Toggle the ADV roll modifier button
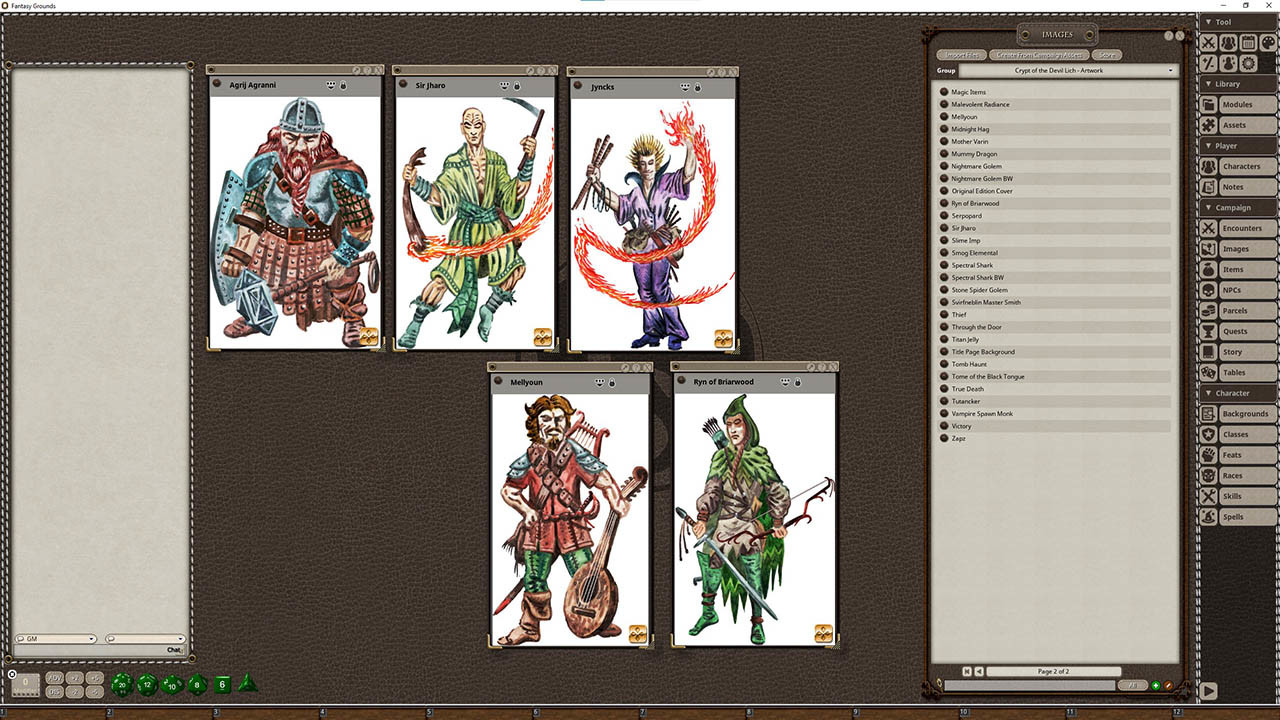This screenshot has width=1280, height=720. [55, 678]
